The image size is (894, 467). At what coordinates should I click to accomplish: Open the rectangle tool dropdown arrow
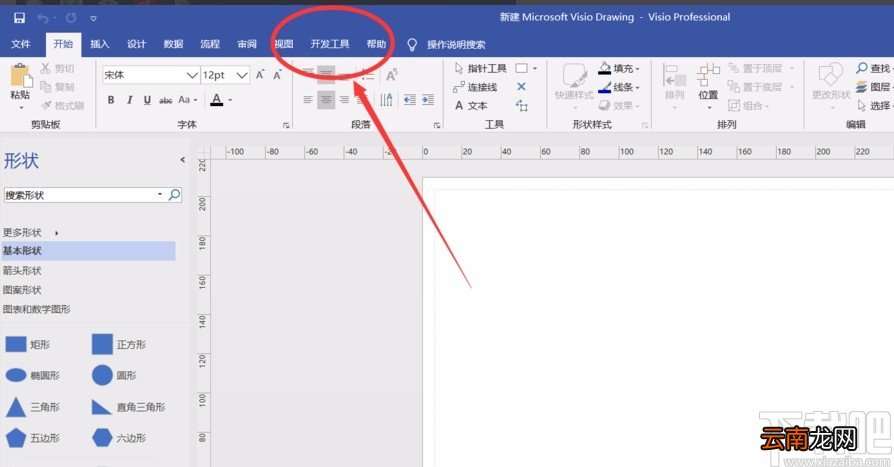coord(535,68)
